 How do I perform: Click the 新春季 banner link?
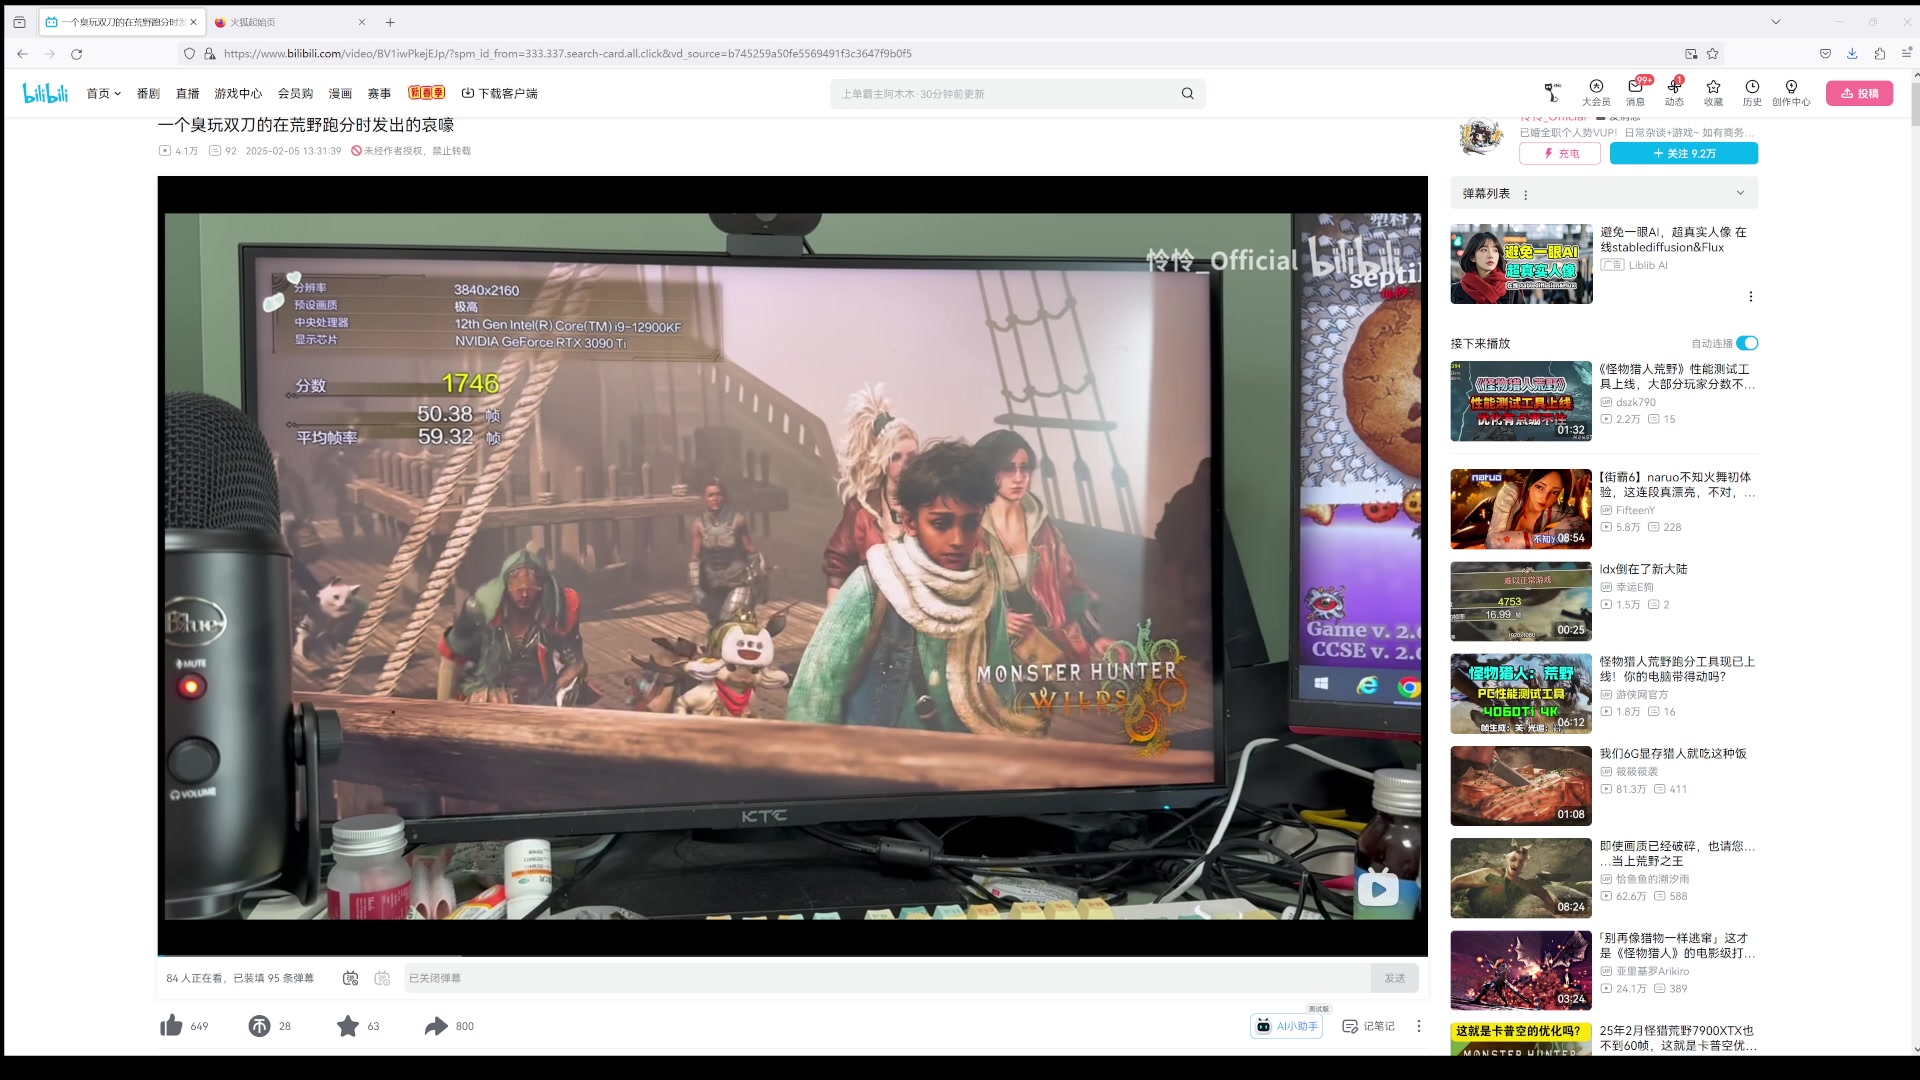pos(426,93)
